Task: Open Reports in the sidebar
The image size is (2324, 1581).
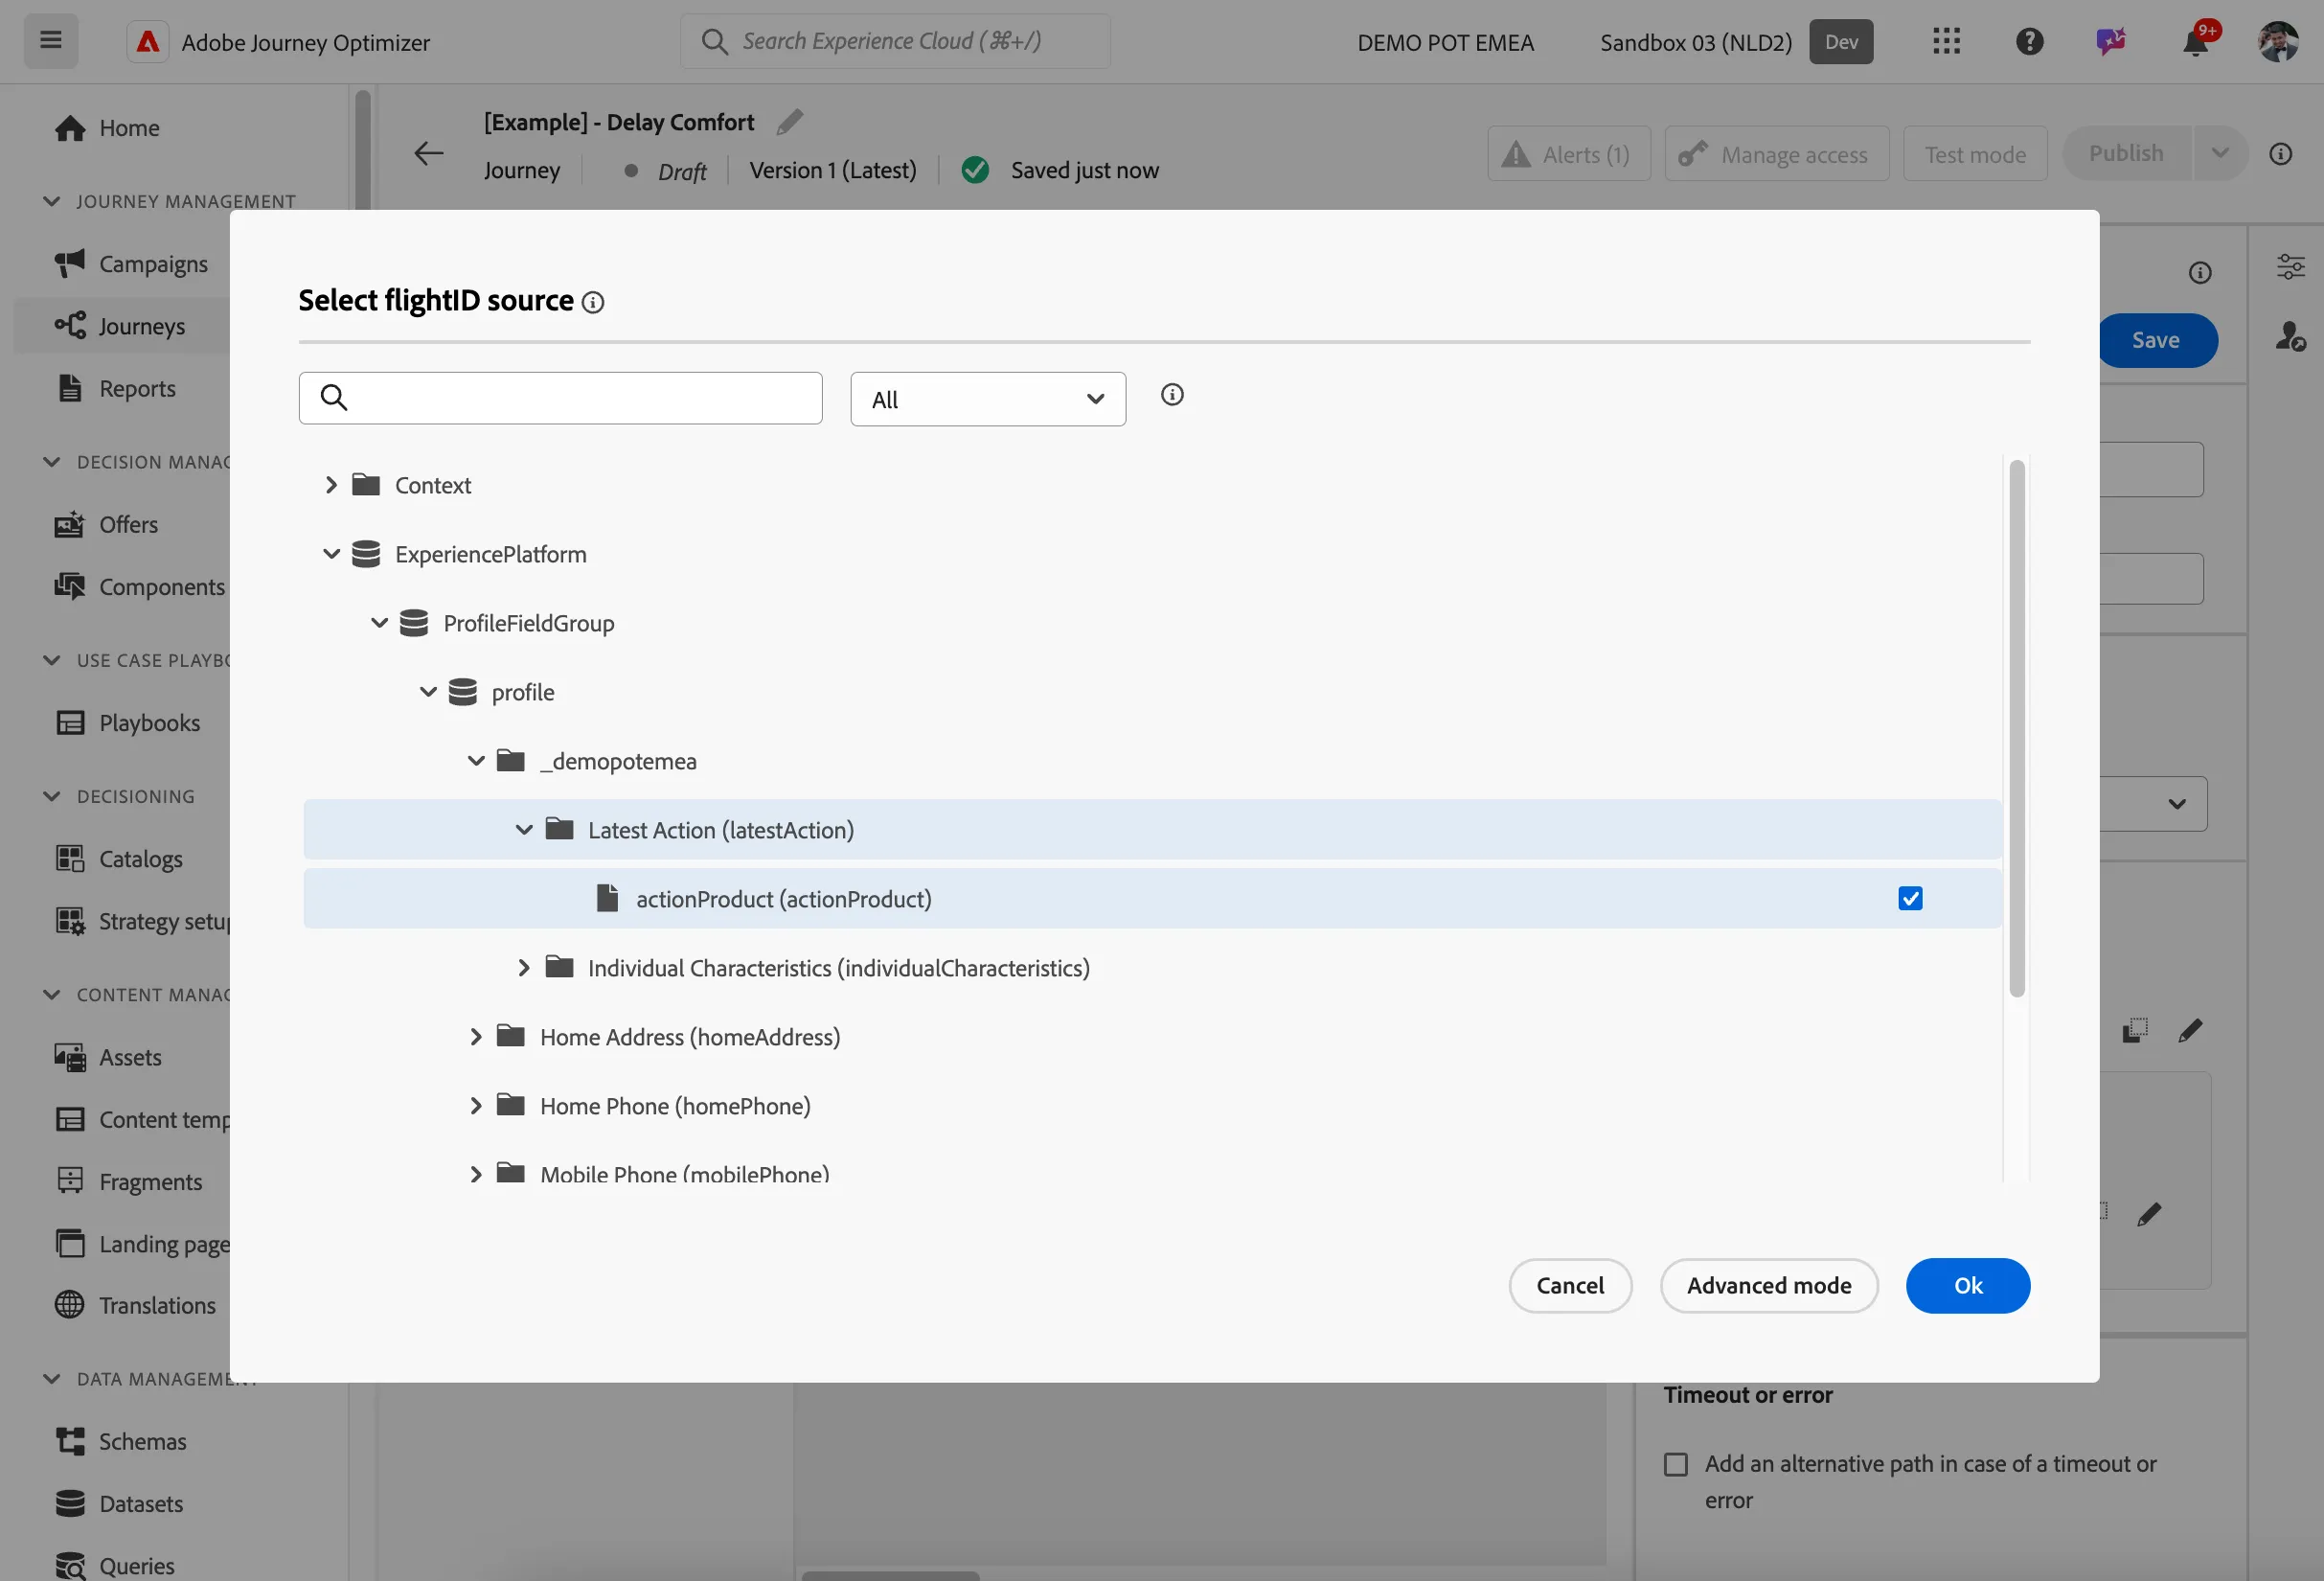Action: (x=137, y=388)
